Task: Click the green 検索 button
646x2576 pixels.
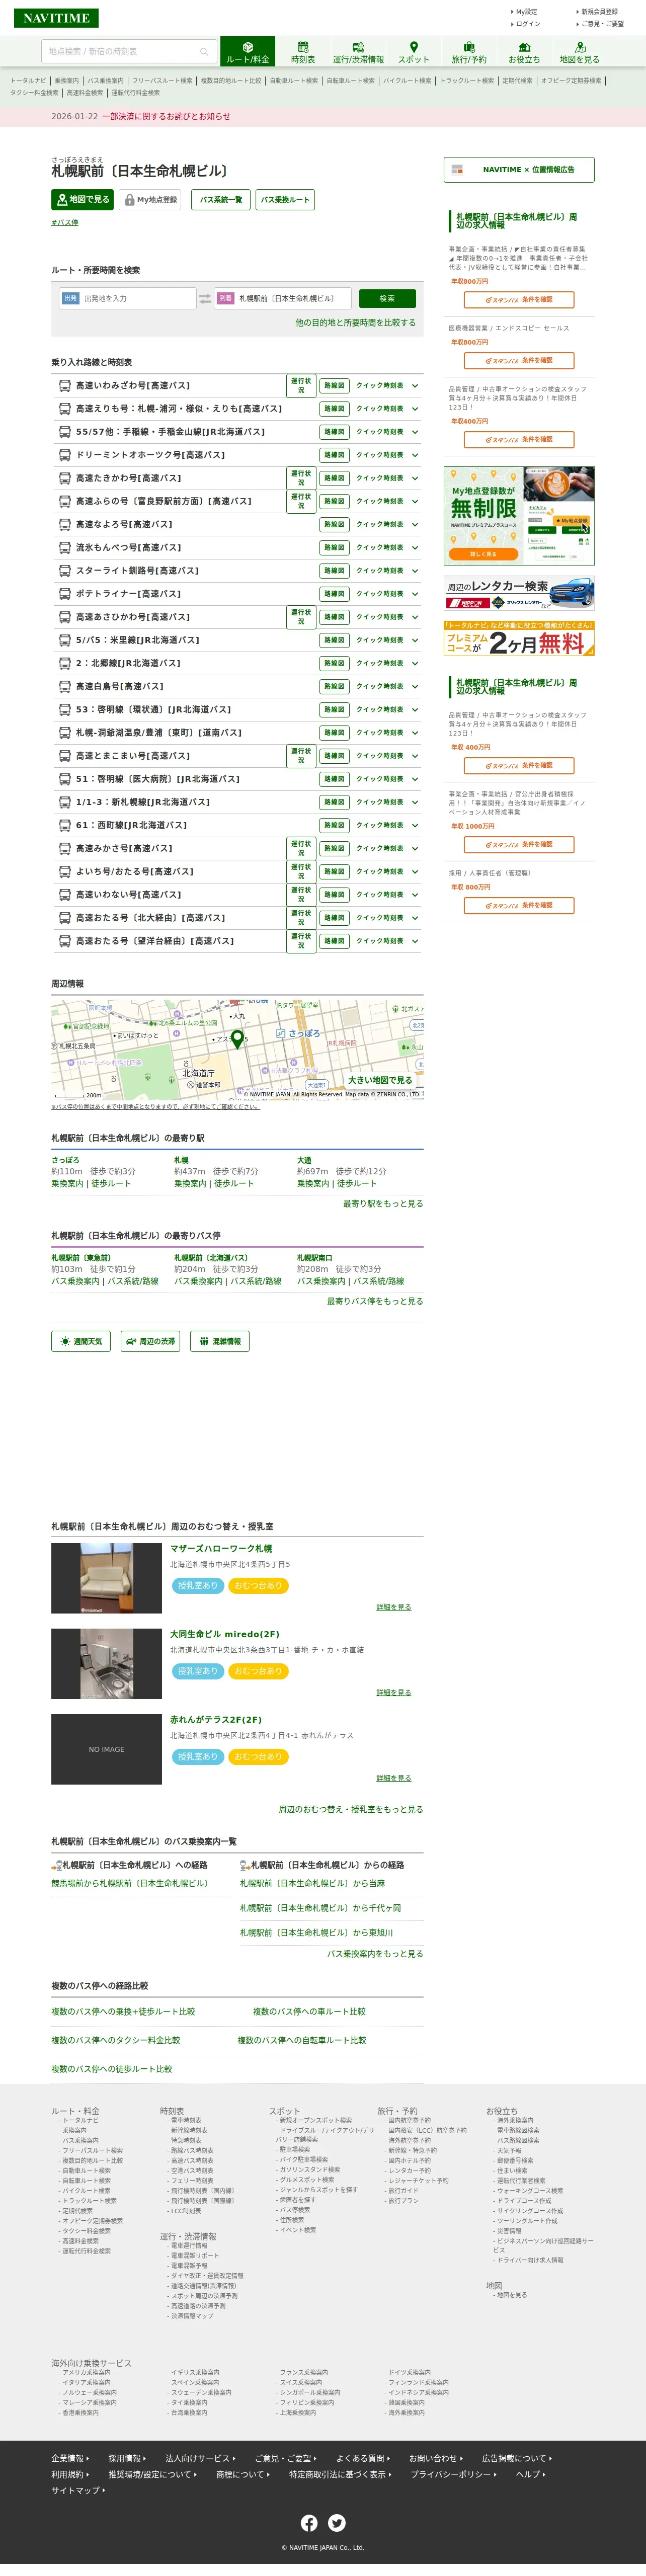Action: click(x=387, y=298)
